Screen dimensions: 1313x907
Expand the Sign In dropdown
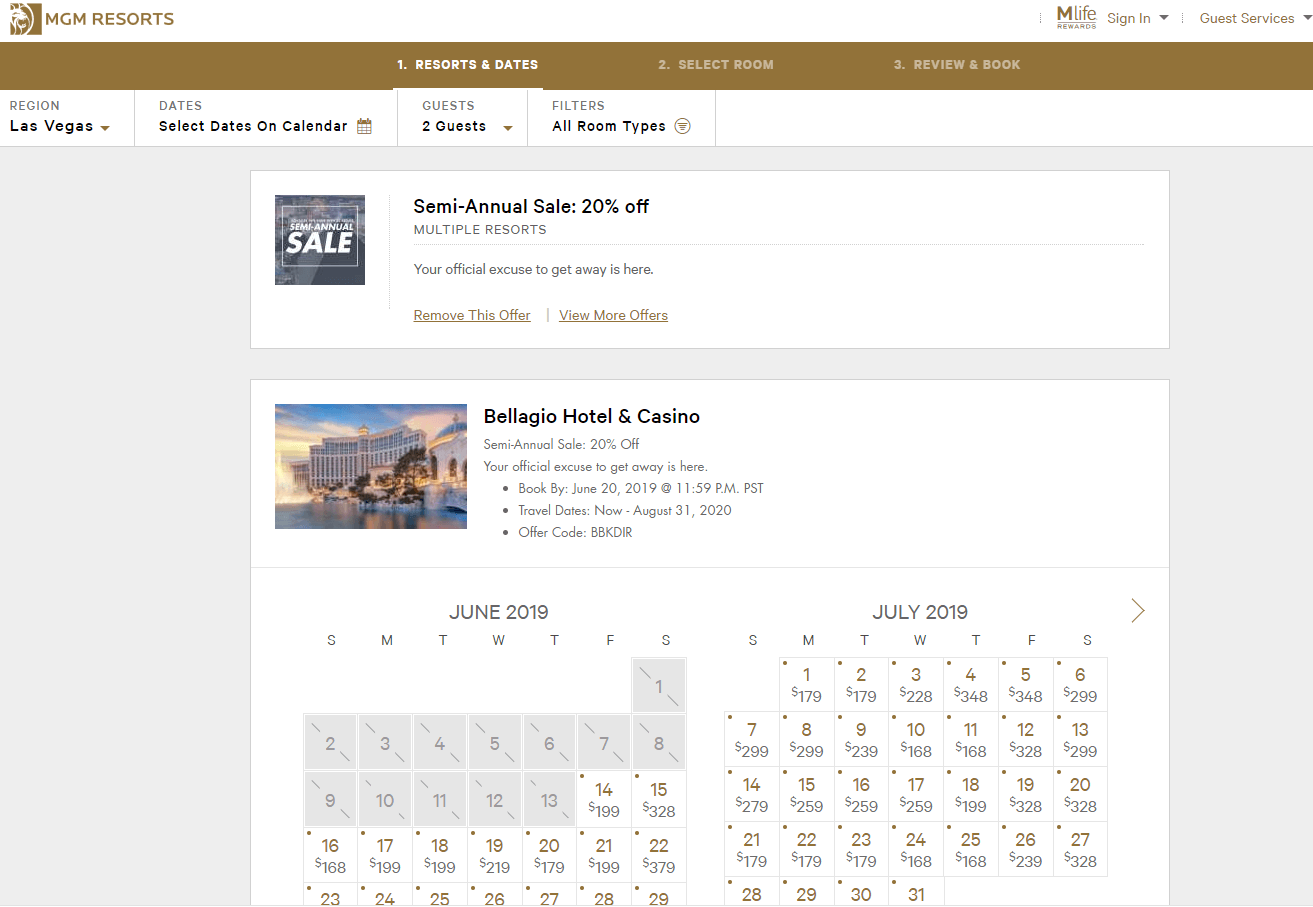[1138, 18]
